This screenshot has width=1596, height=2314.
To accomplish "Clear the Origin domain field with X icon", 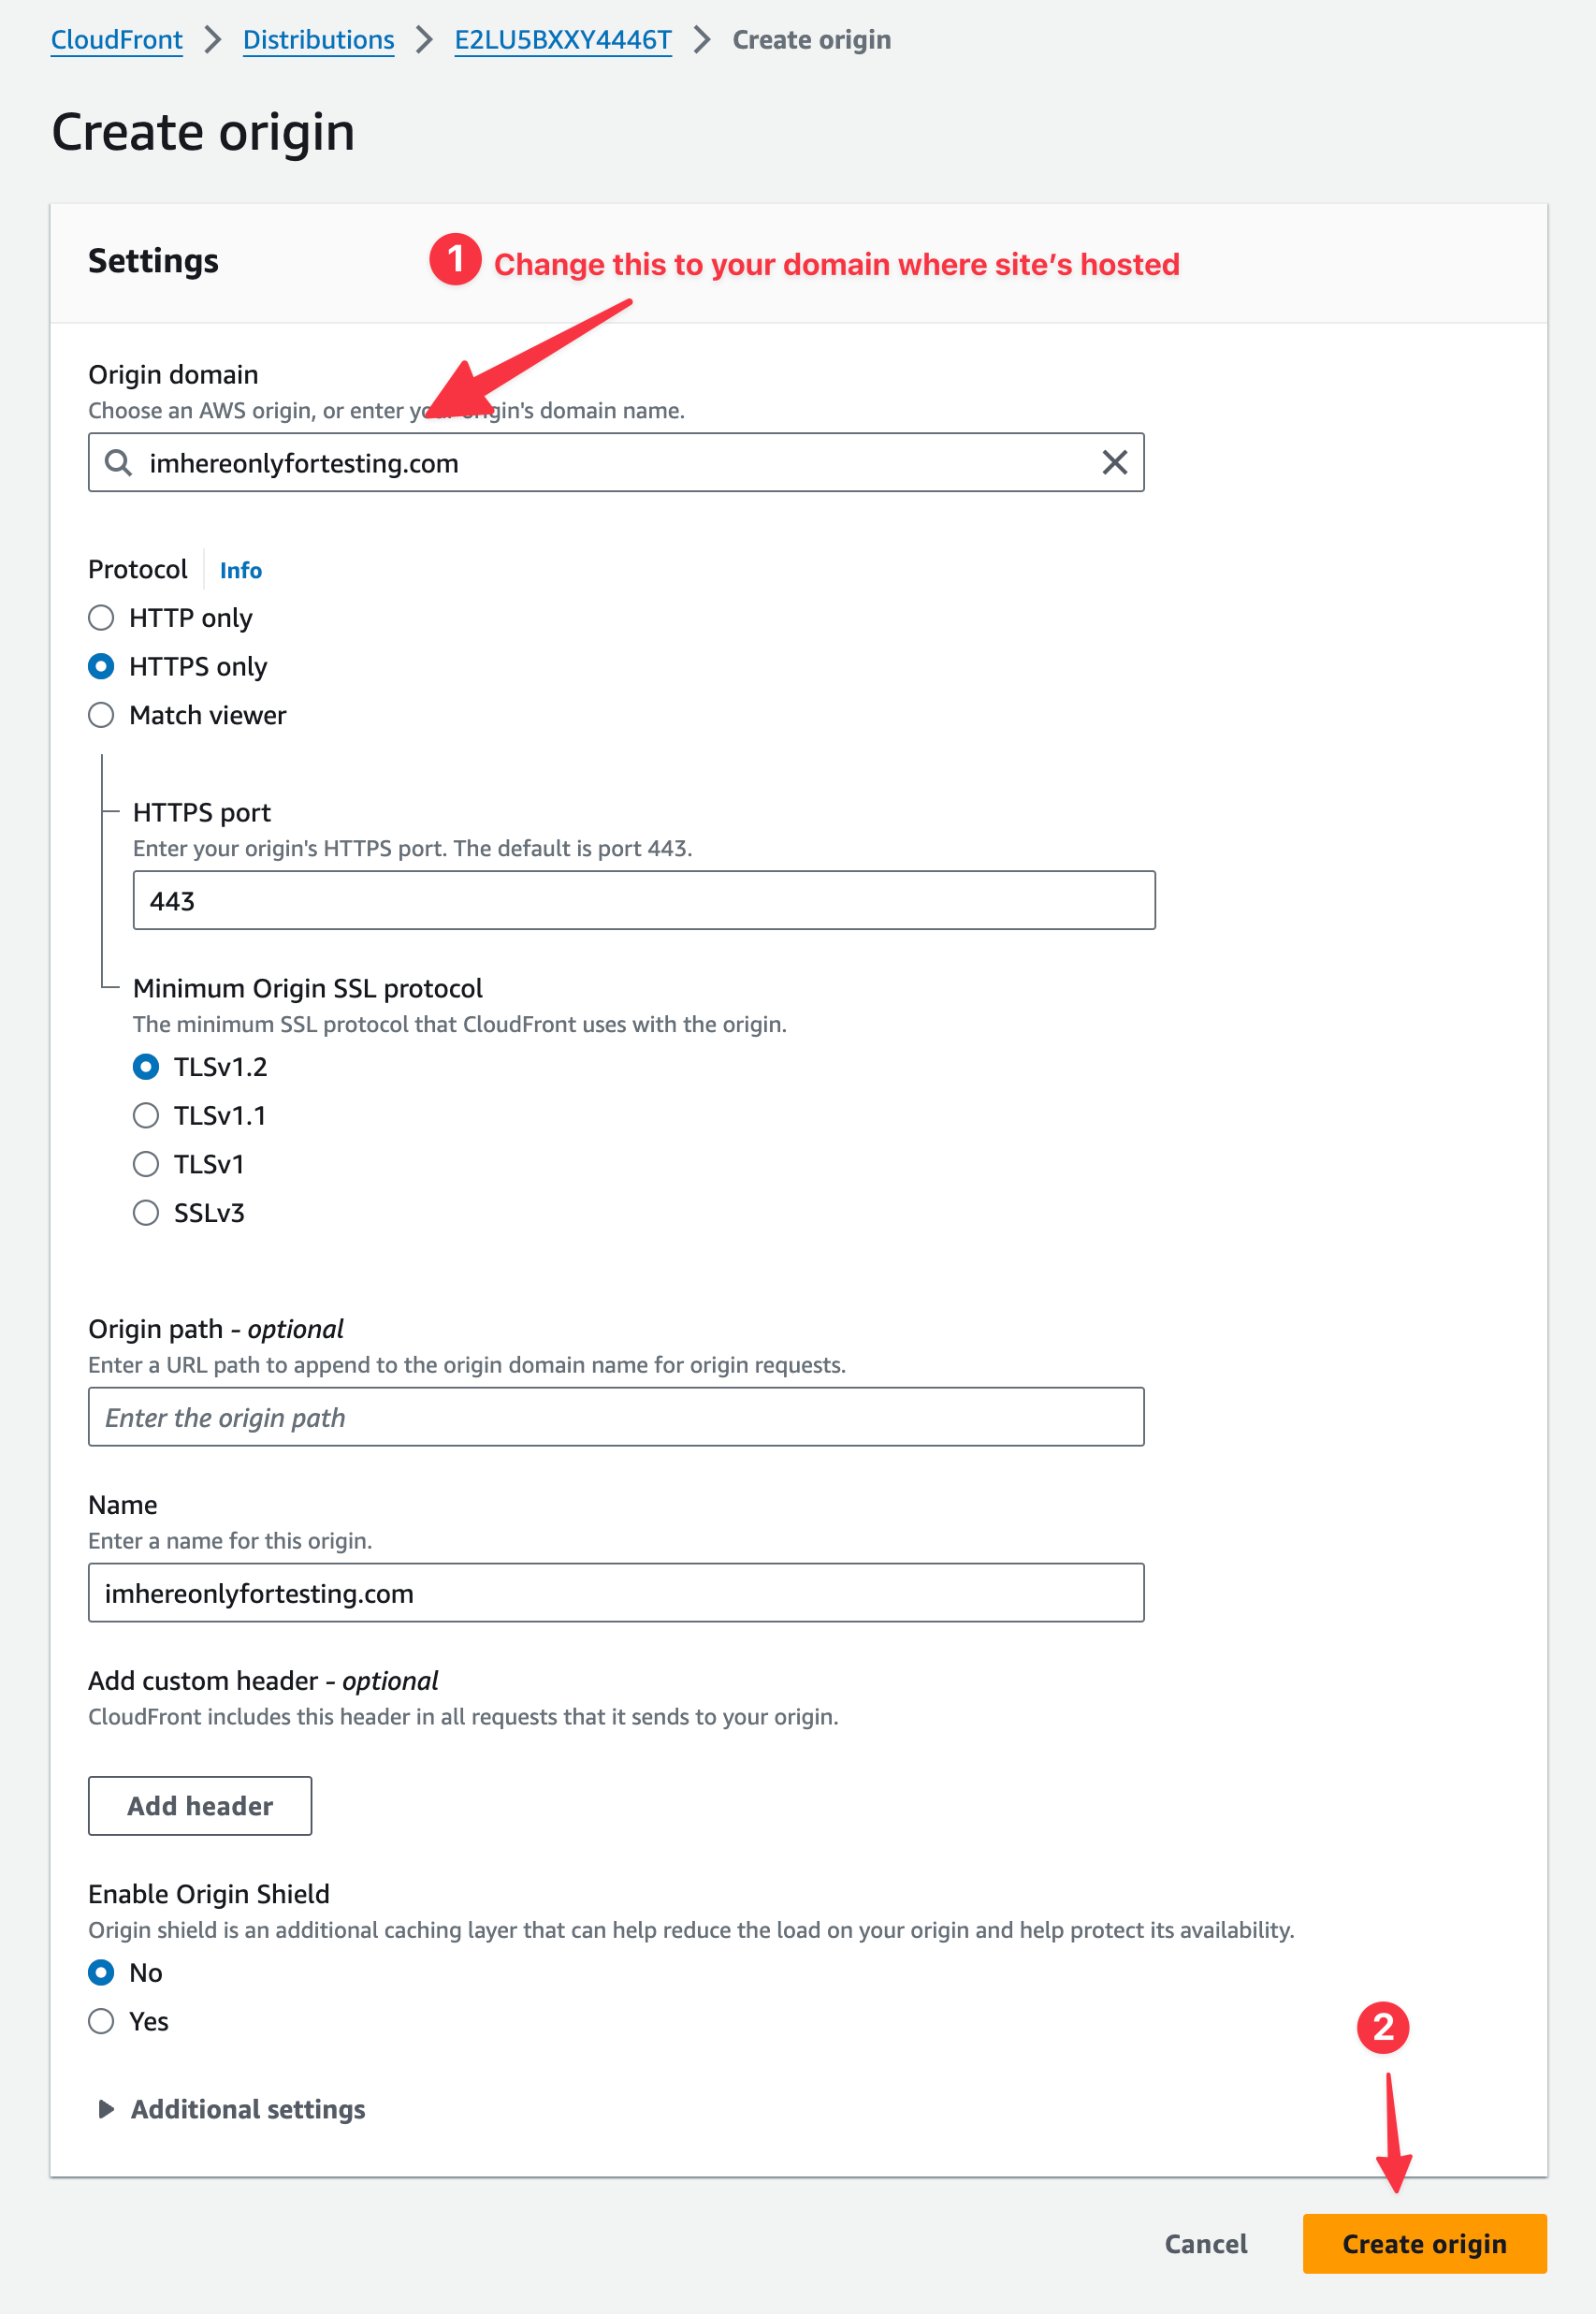I will click(1114, 463).
